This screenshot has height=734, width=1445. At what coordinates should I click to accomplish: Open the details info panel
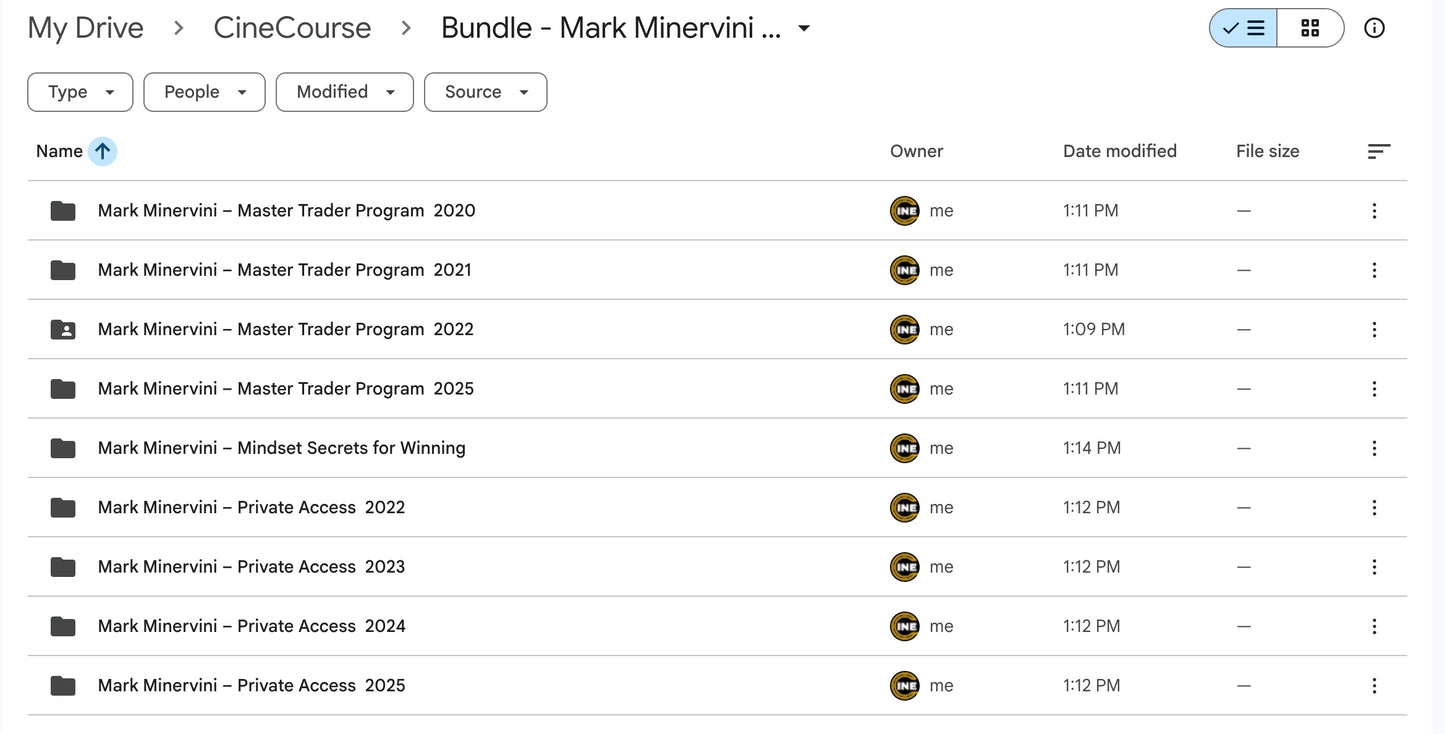[1374, 28]
